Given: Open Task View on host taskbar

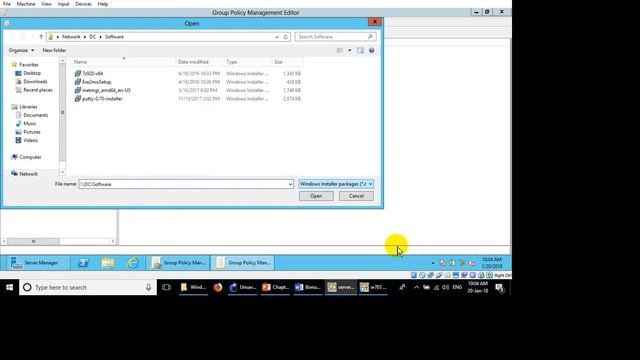Looking at the screenshot, I should click(166, 287).
